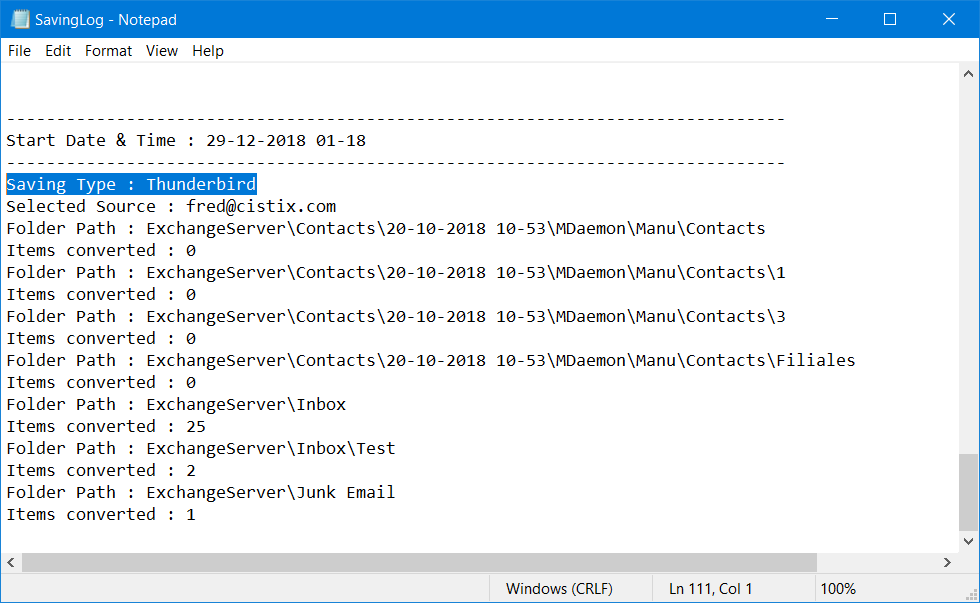Close the SavingLog Notepad window
980x603 pixels.
(x=949, y=19)
